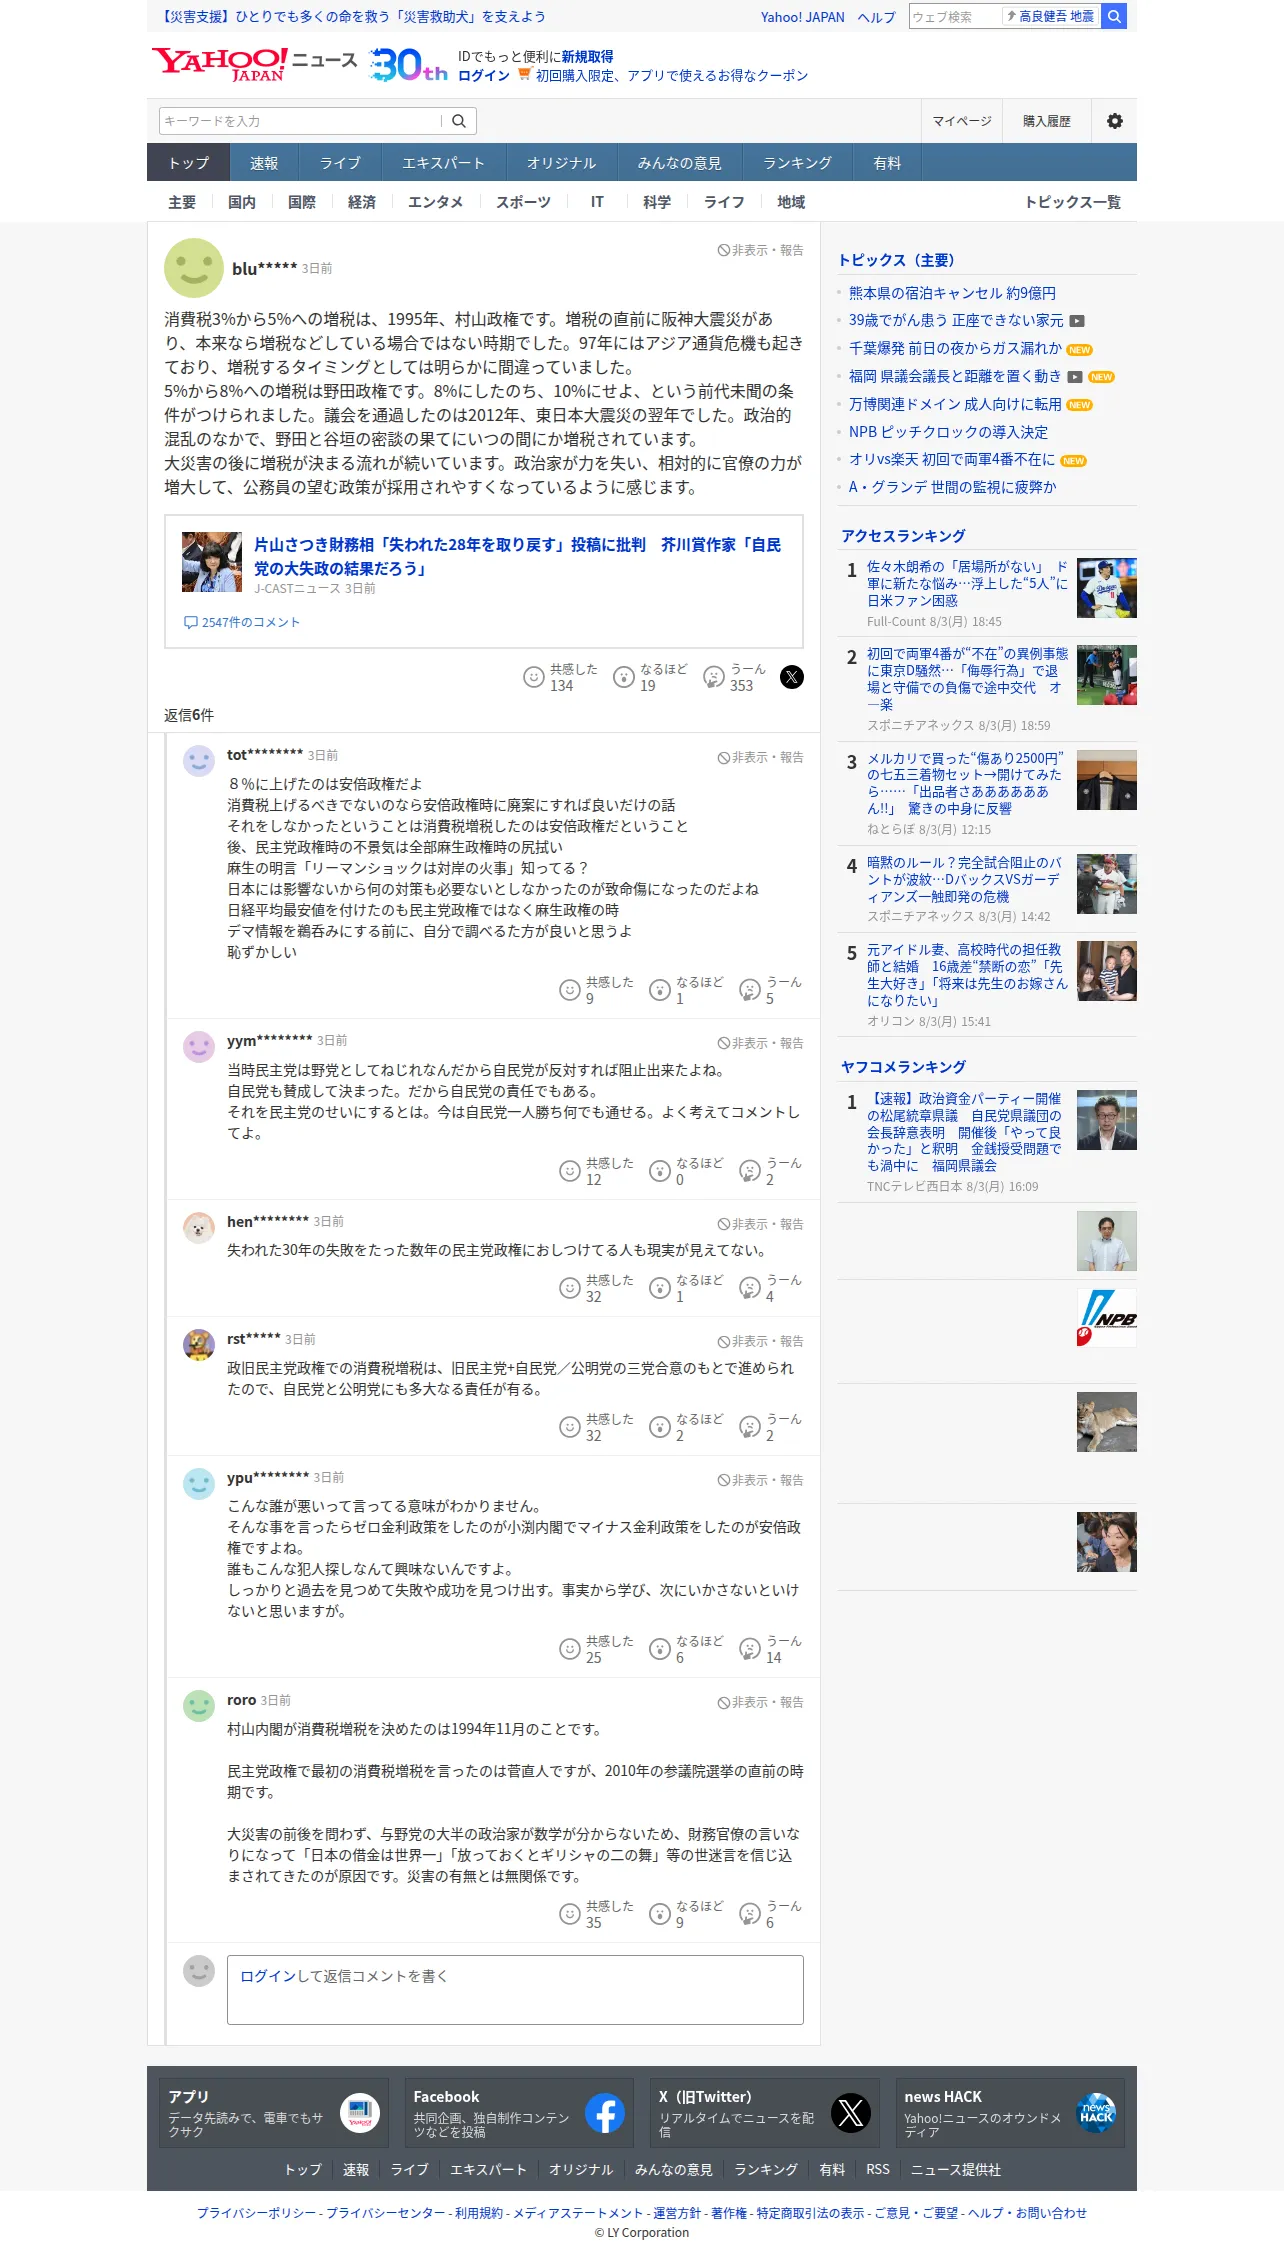Viewport: 1284px width, 2261px height.
Task: Click the settings gear icon
Action: pos(1114,121)
